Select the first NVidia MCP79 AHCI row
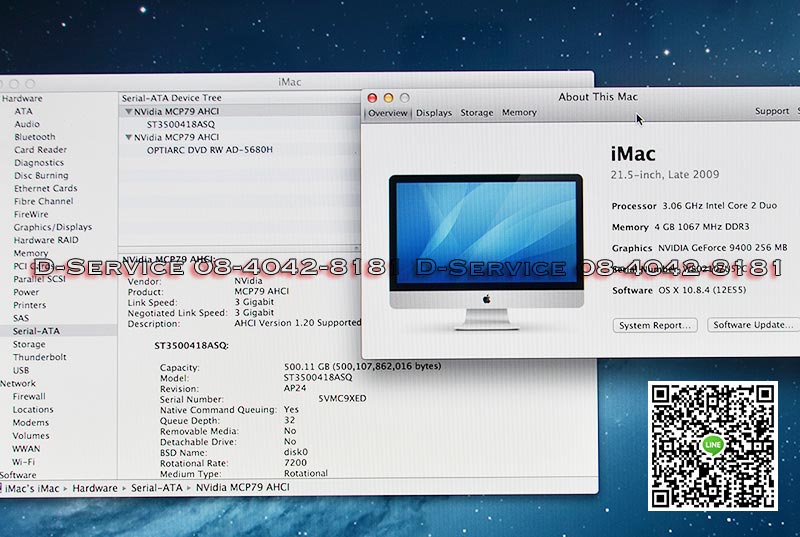This screenshot has height=537, width=800. click(239, 111)
